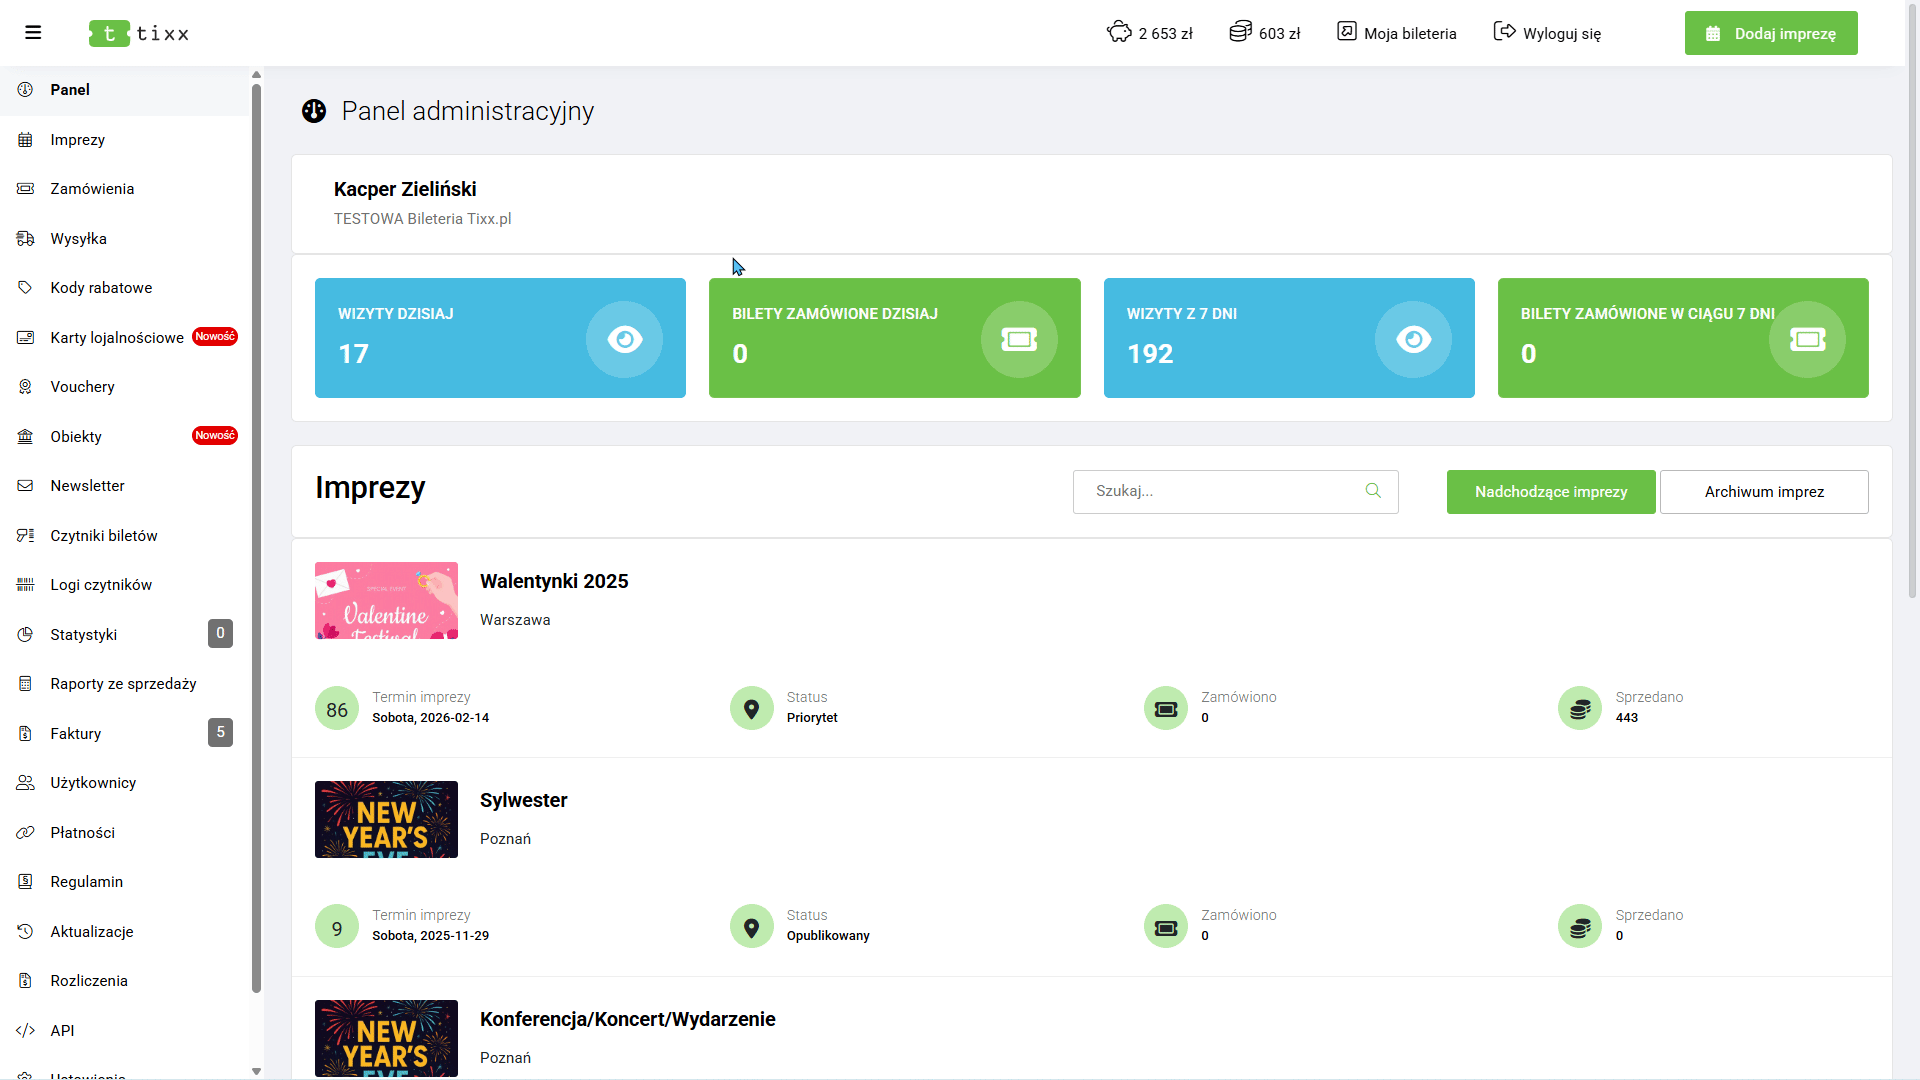The image size is (1920, 1080).
Task: Open Moja bileteria link
Action: pos(1397,33)
